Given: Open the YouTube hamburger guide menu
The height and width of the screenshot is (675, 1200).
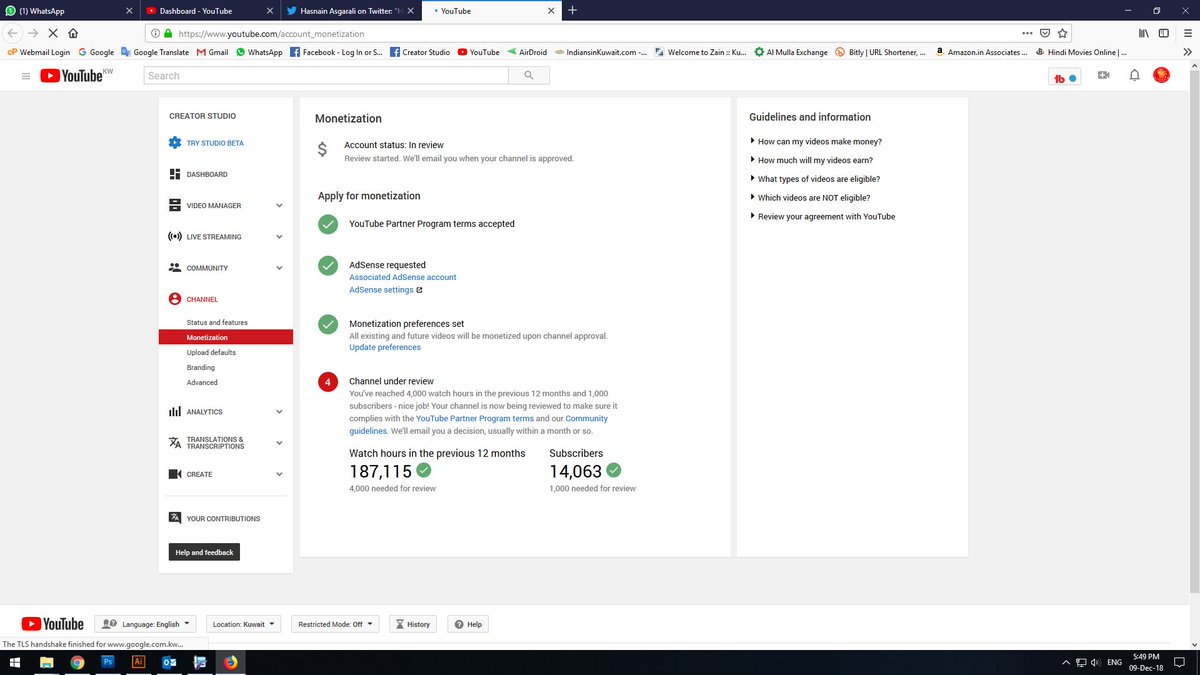Looking at the screenshot, I should 26,75.
